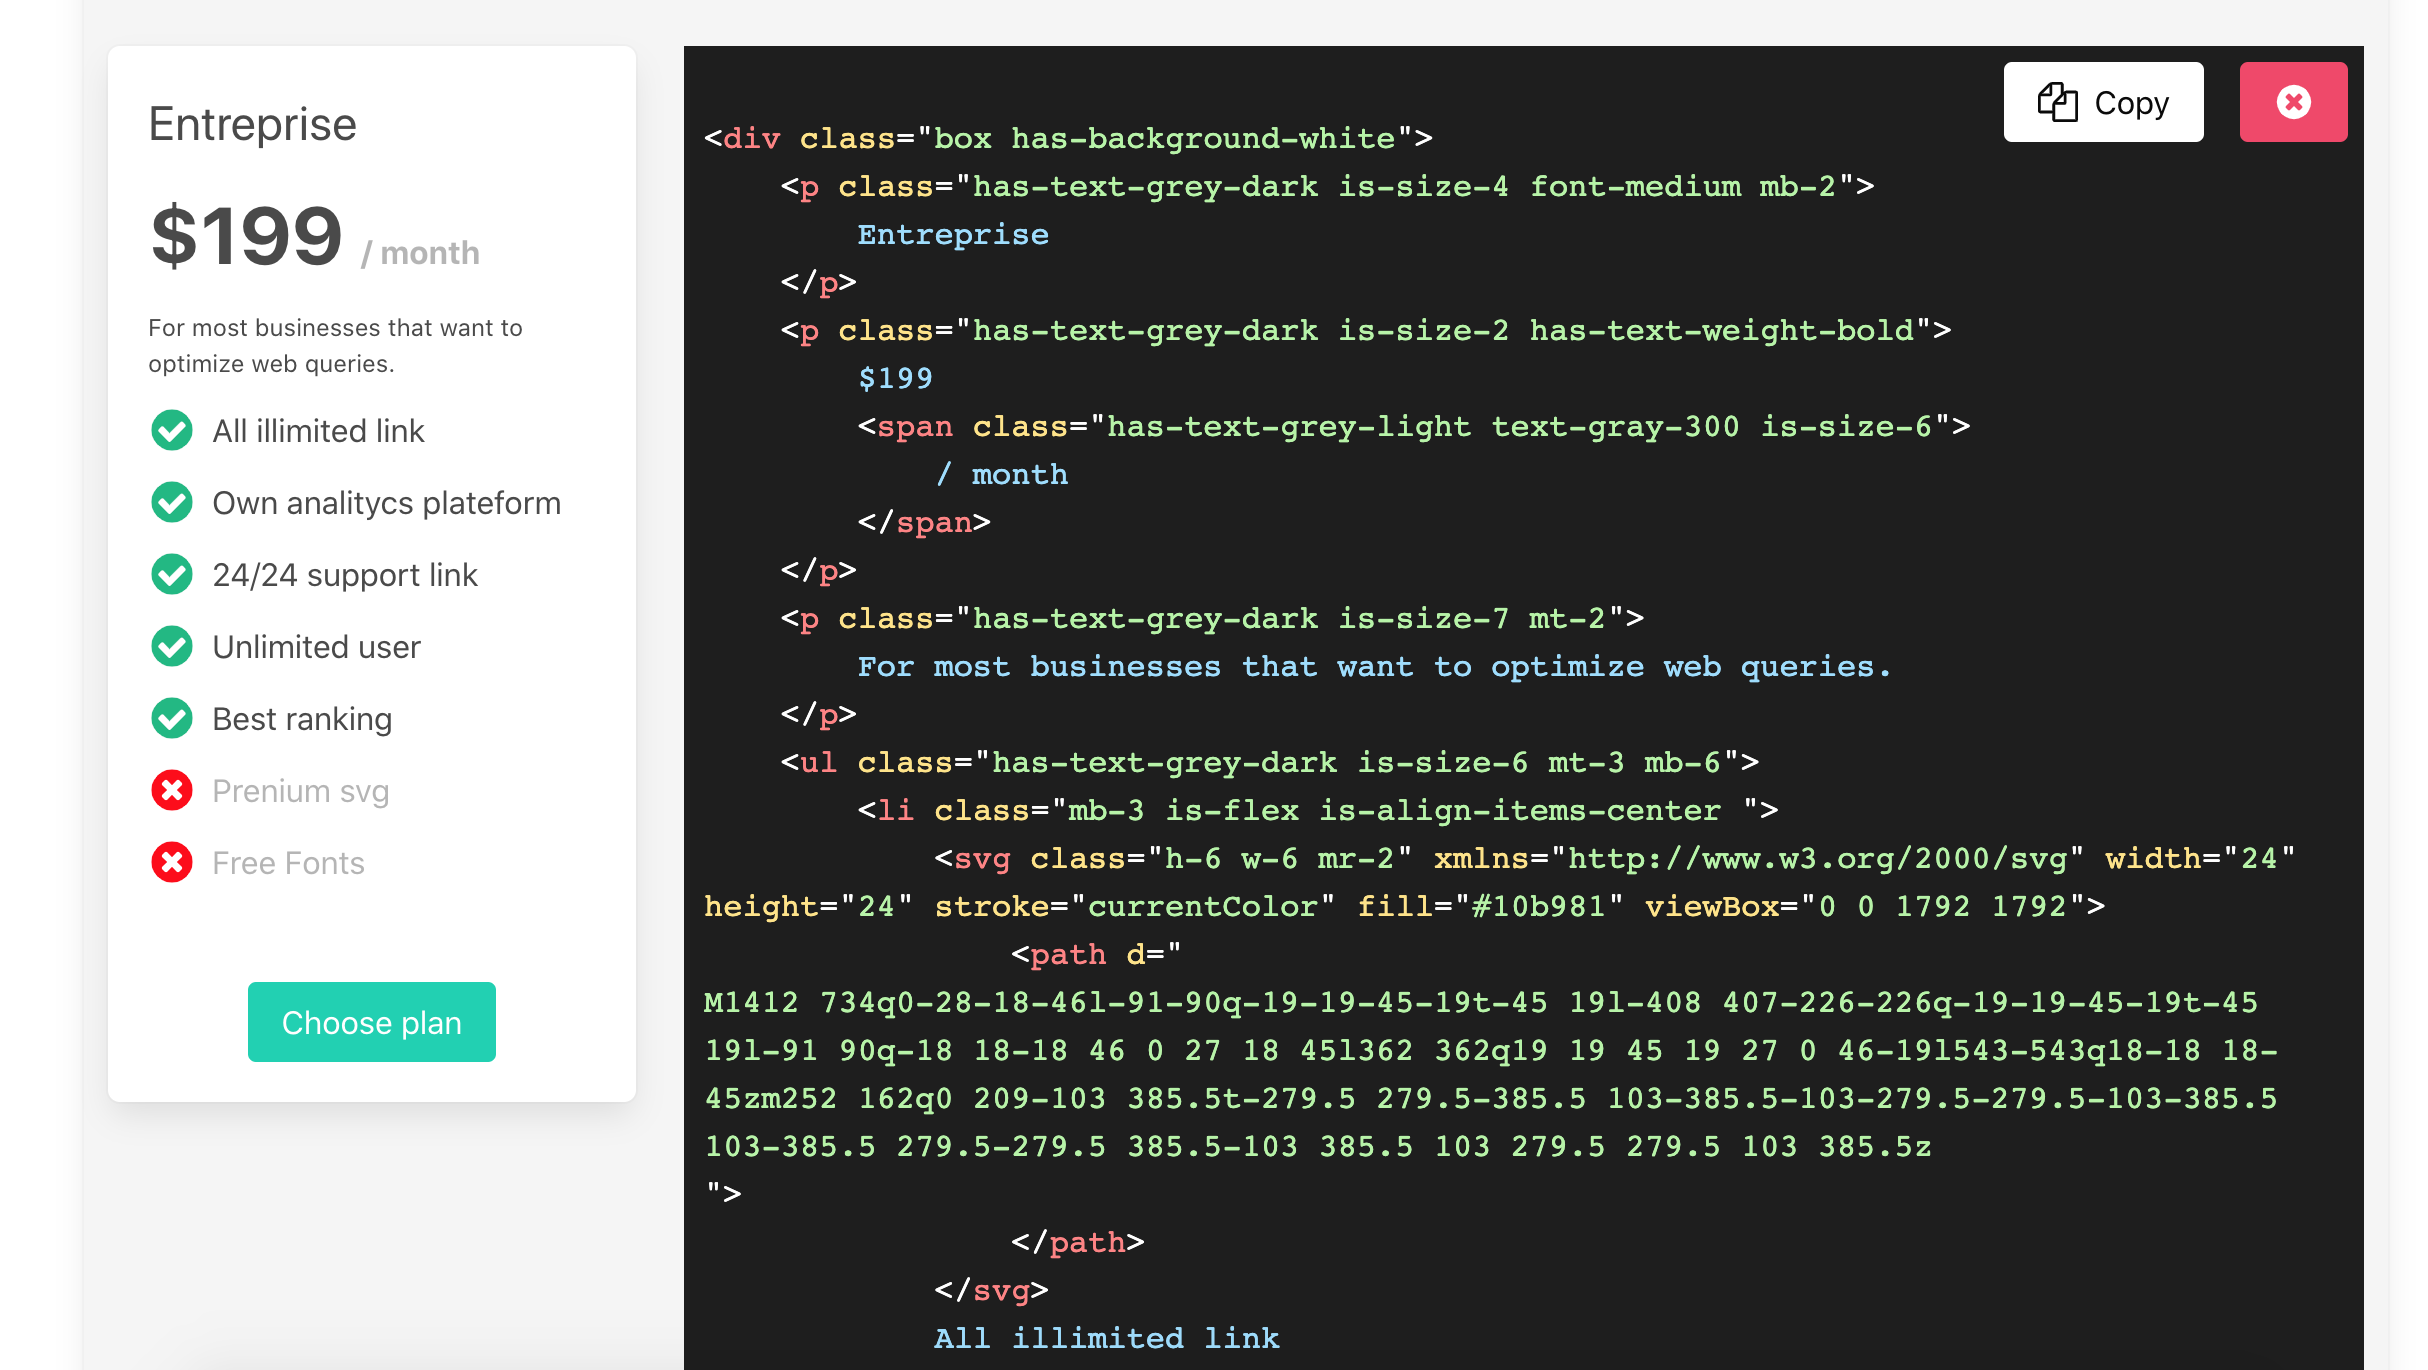Click the copy icon inside Copy button
Viewport: 2428px width, 1370px height.
[2057, 102]
